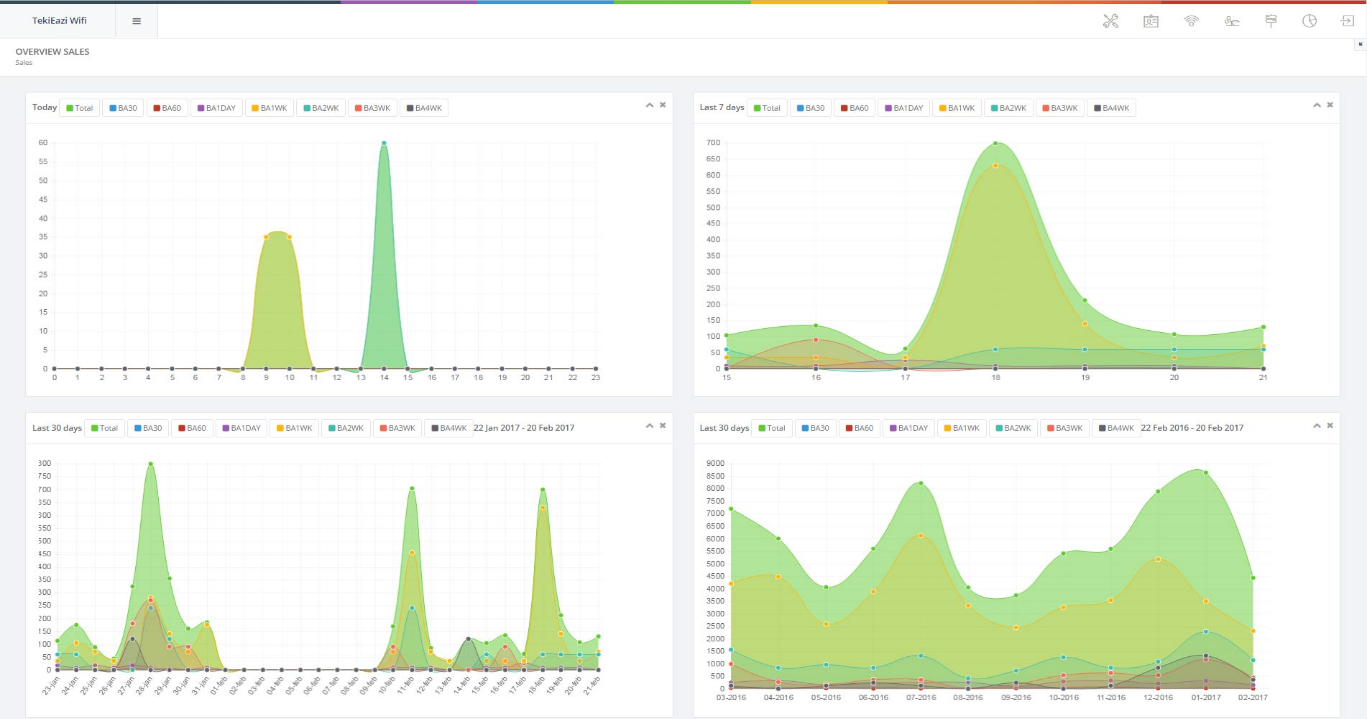The image size is (1367, 719).
Task: Toggle Total in 22 Jan 2017 chart legend
Action: pyautogui.click(x=105, y=428)
